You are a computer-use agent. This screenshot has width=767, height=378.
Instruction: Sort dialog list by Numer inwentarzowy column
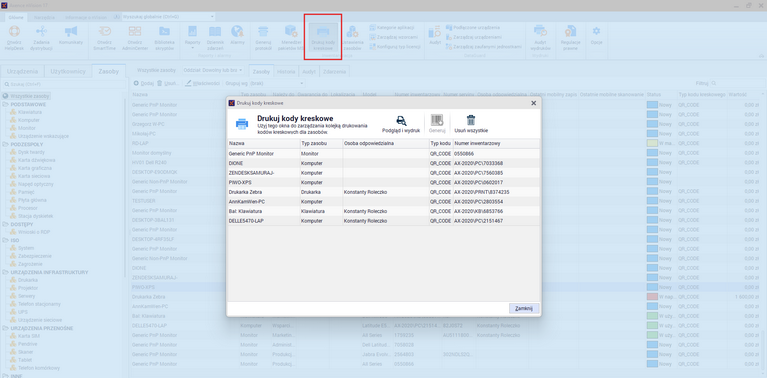tap(496, 144)
